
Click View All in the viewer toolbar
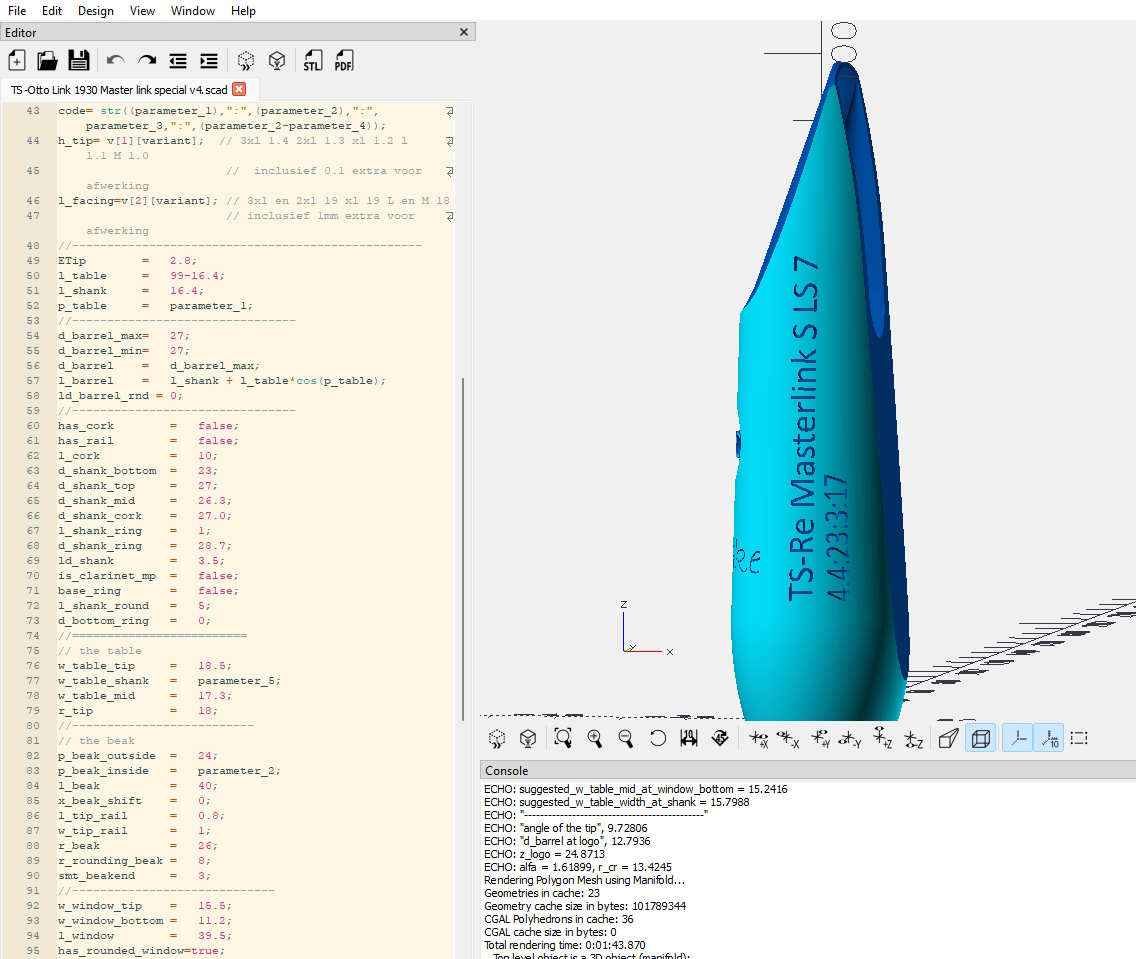(563, 739)
